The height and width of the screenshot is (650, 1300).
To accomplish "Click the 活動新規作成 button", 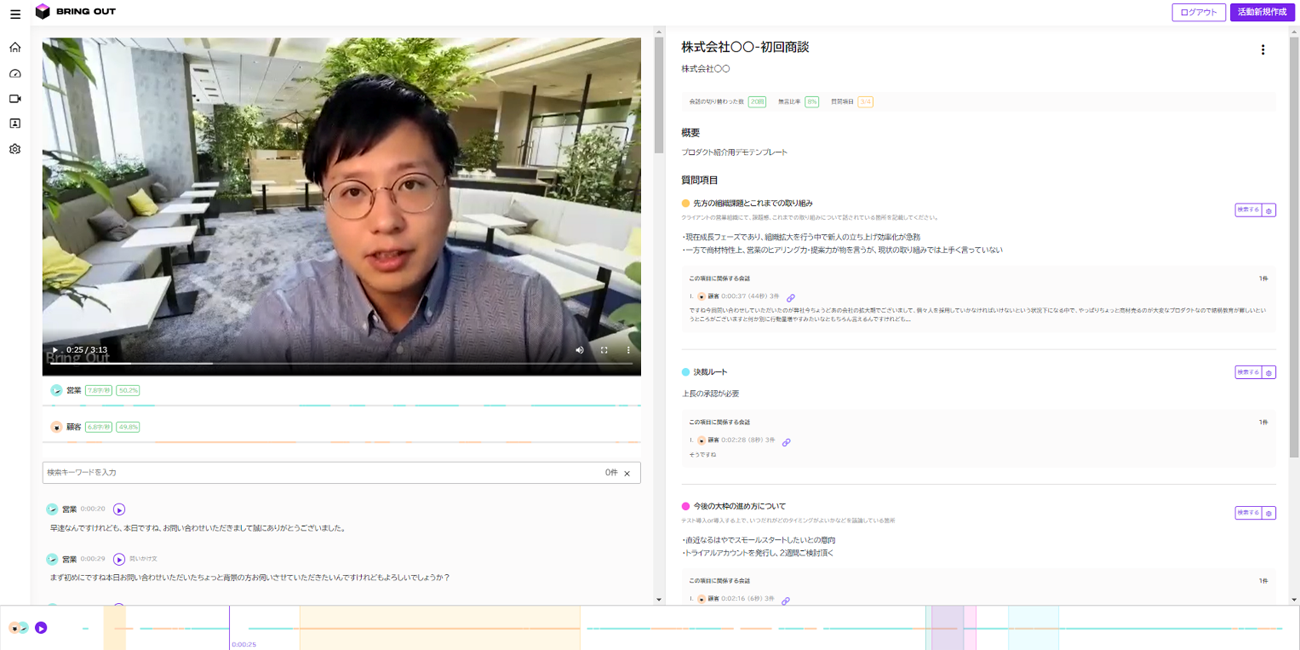I will 1262,12.
